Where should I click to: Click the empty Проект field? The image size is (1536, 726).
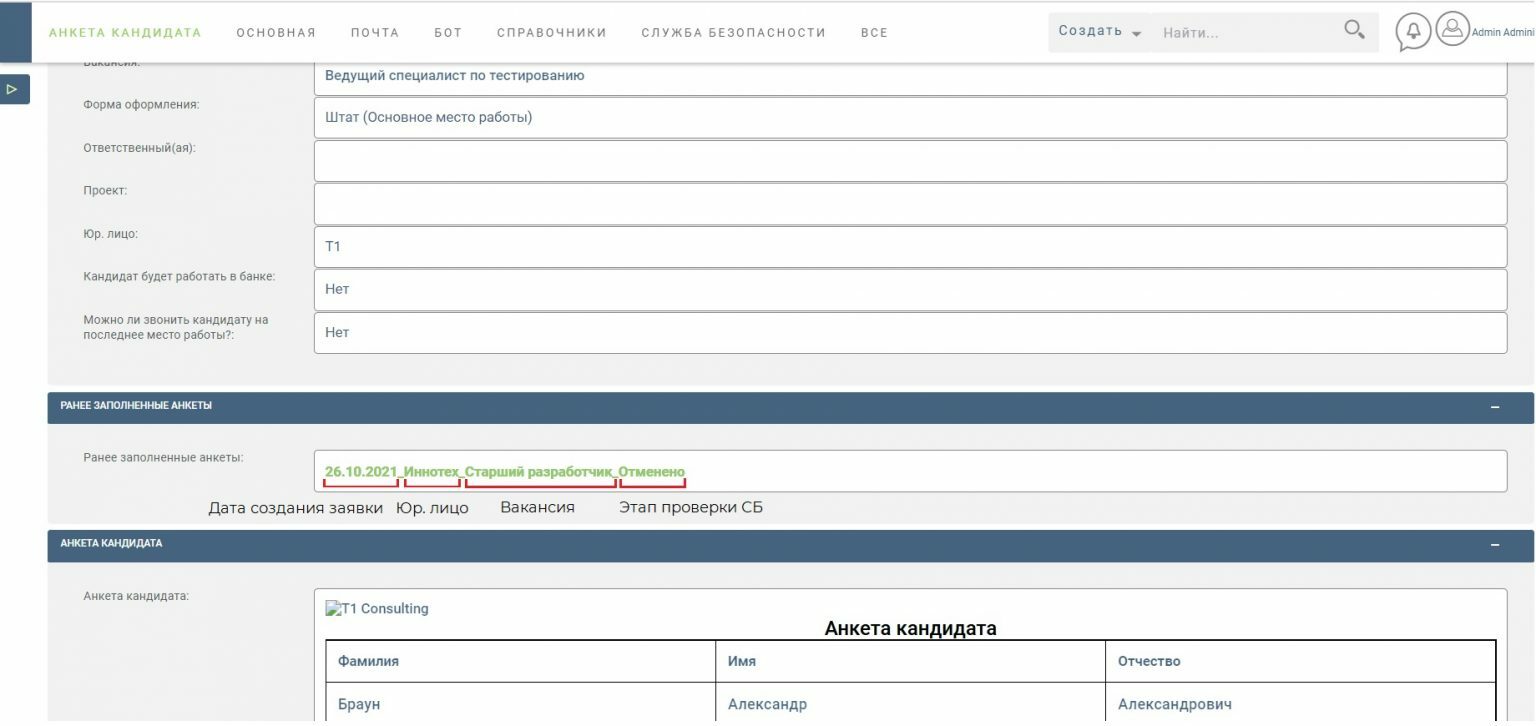click(x=910, y=204)
